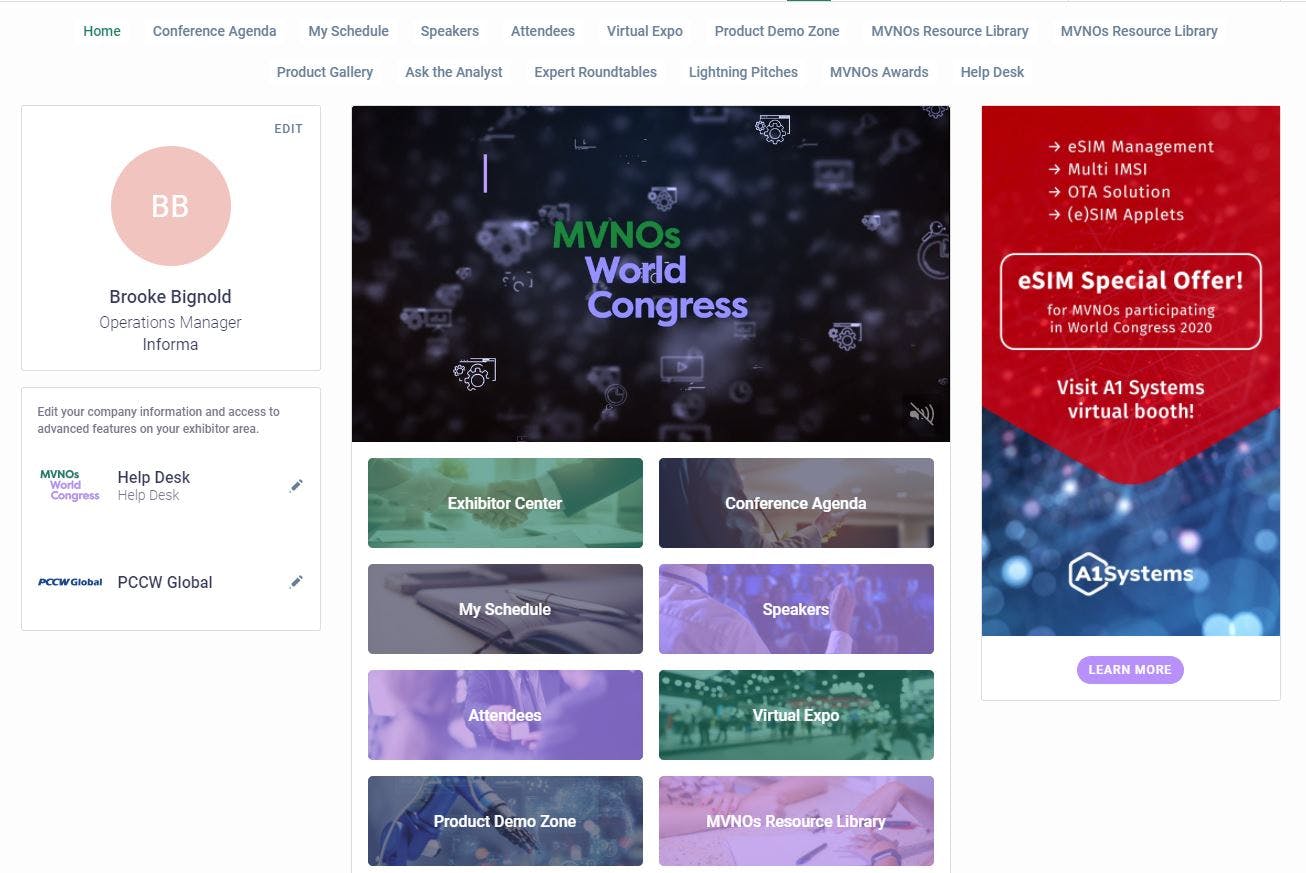Viewport: 1306px width, 873px height.
Task: Open Expert Roundtables in the navigation
Action: click(595, 72)
